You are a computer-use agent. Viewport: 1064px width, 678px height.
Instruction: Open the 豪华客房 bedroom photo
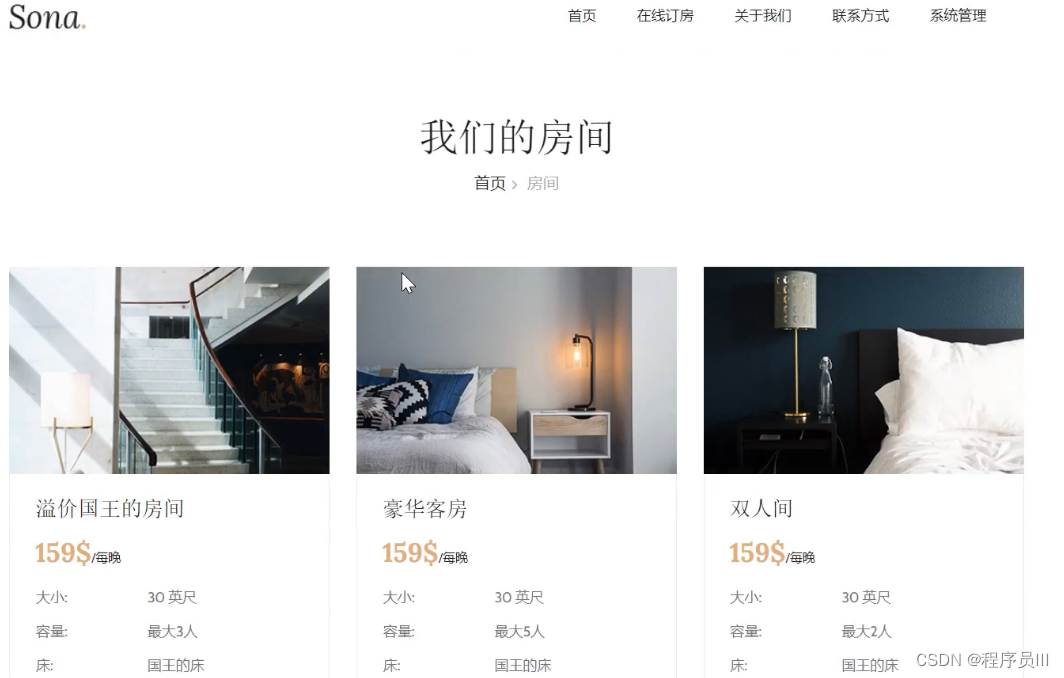pyautogui.click(x=516, y=370)
